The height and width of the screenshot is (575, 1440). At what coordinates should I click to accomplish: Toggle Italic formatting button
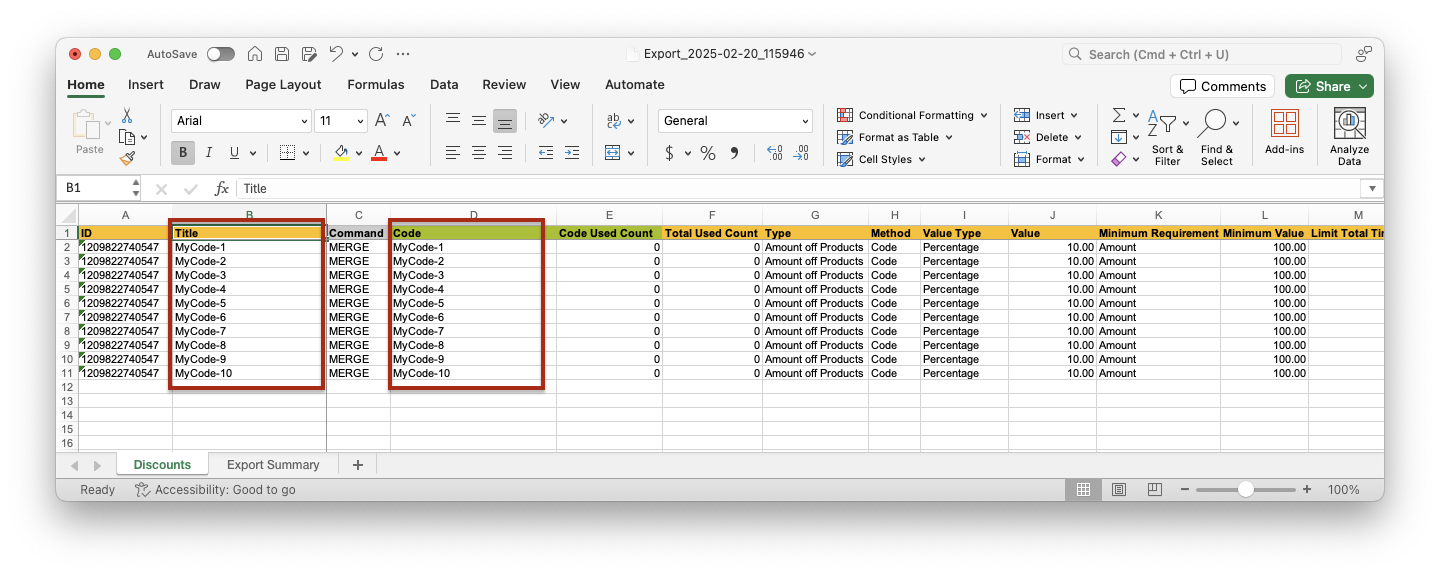(209, 153)
